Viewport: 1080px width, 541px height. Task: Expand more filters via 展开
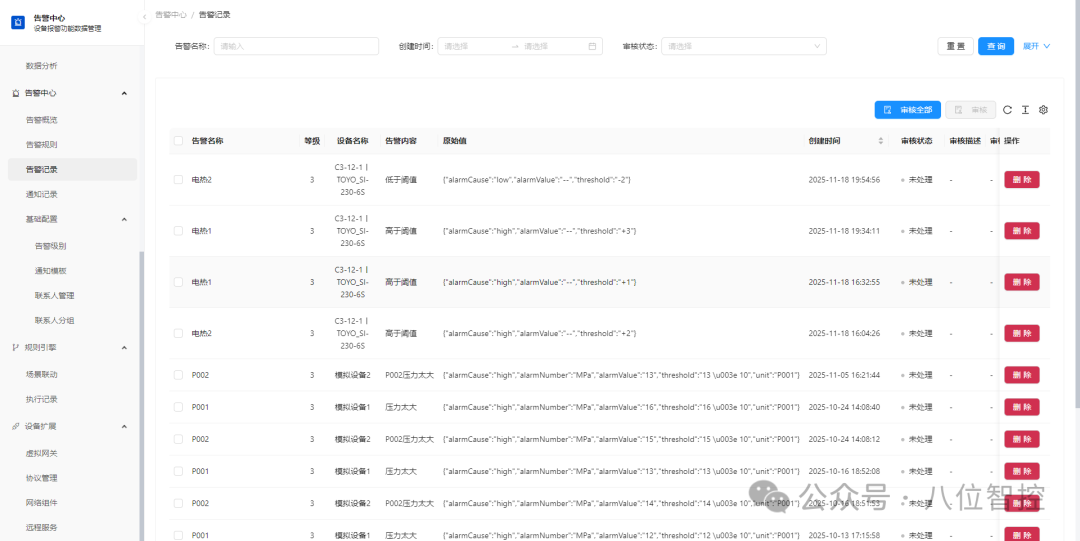[x=1037, y=46]
